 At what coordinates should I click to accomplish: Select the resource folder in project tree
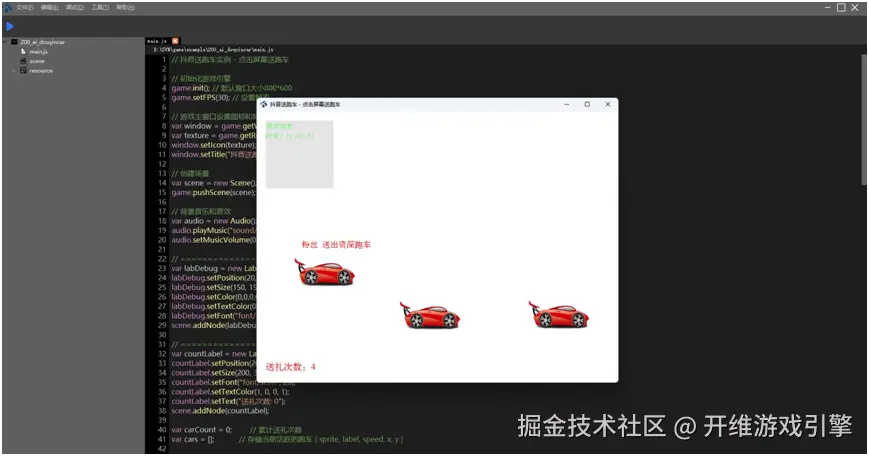[x=41, y=70]
